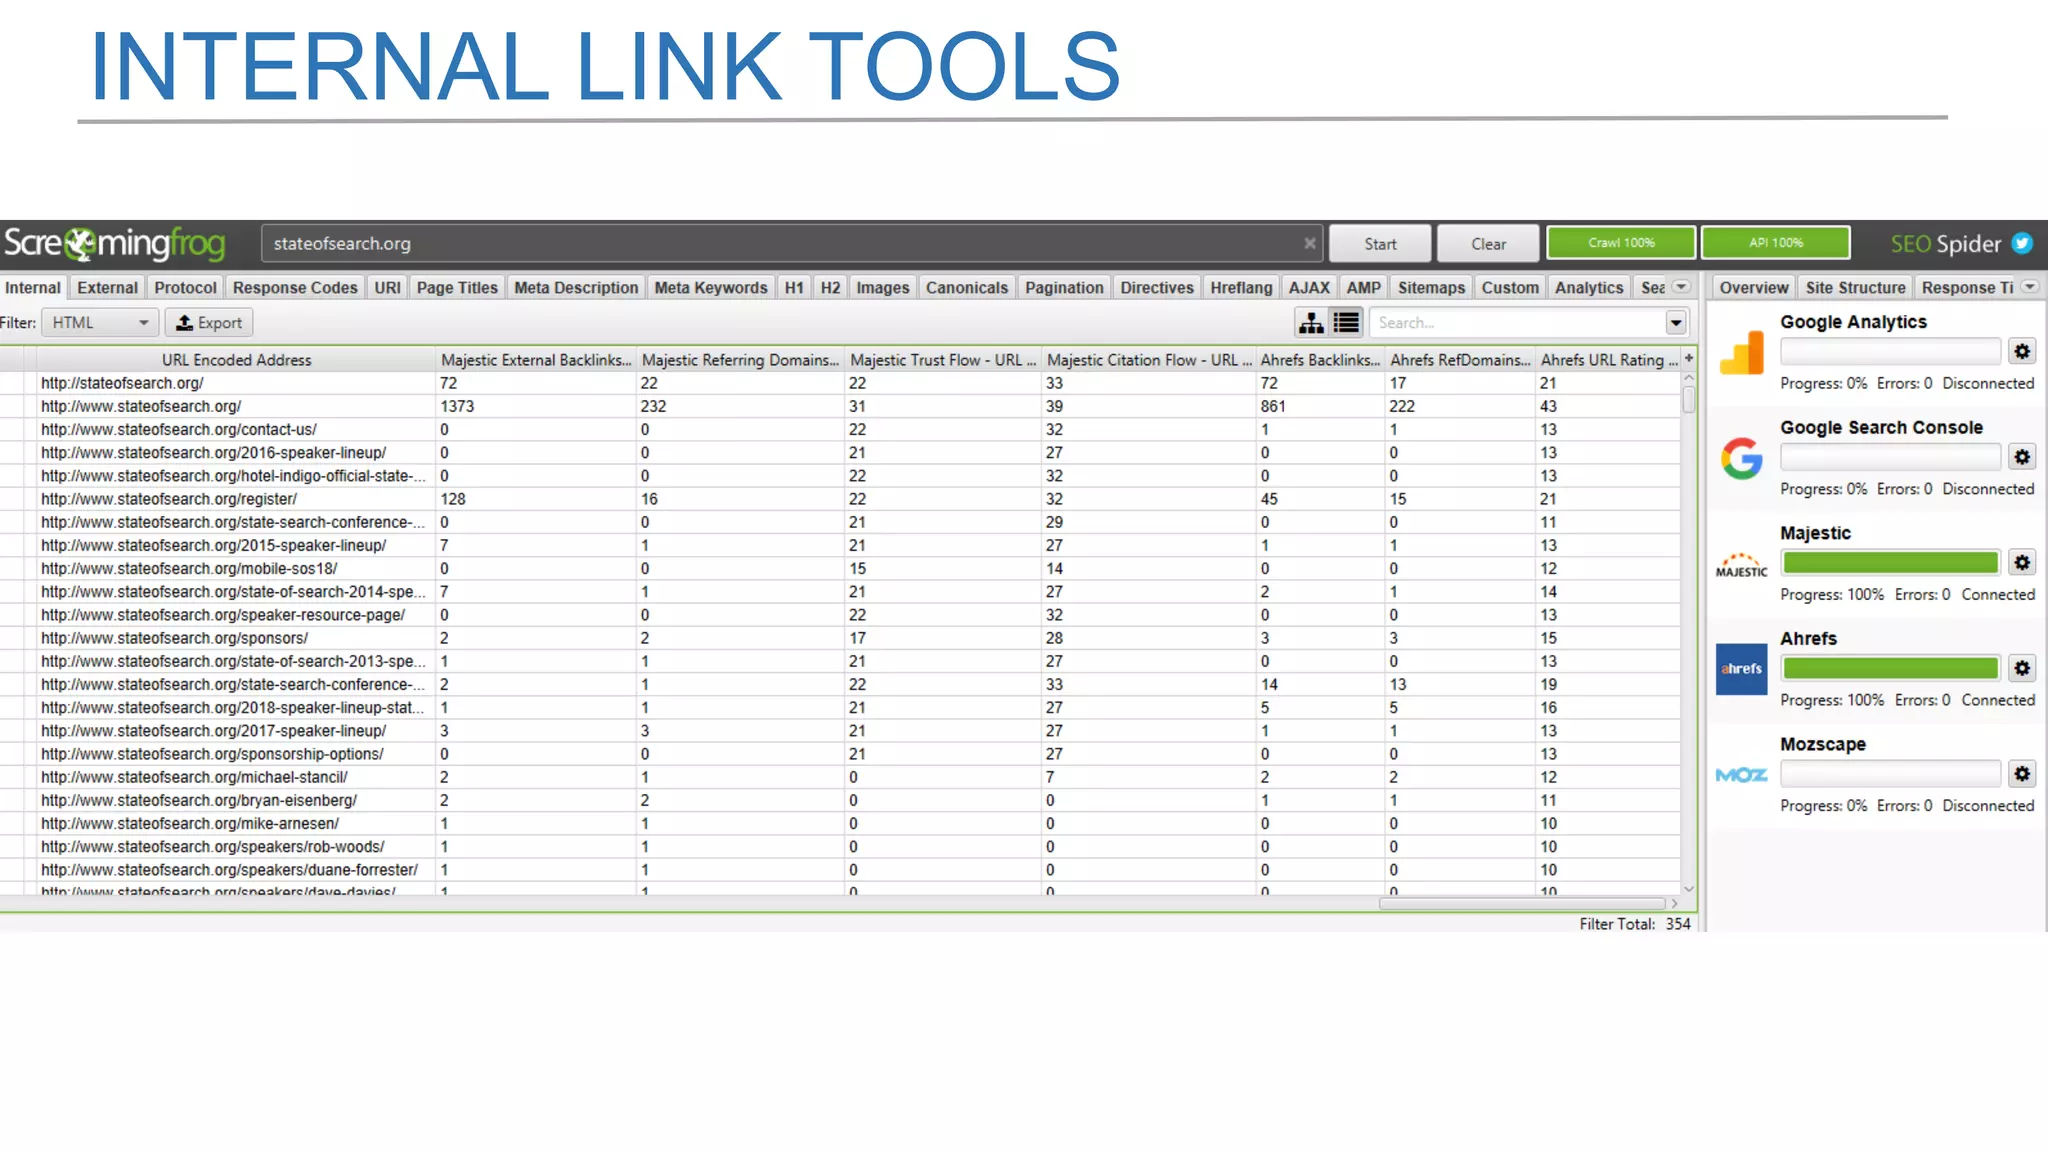Click the Clear button

1488,243
